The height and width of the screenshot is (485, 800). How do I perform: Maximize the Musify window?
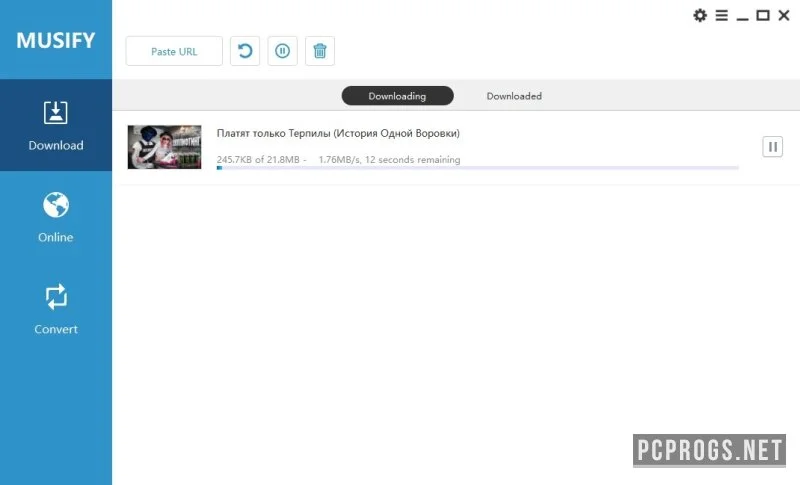click(763, 15)
